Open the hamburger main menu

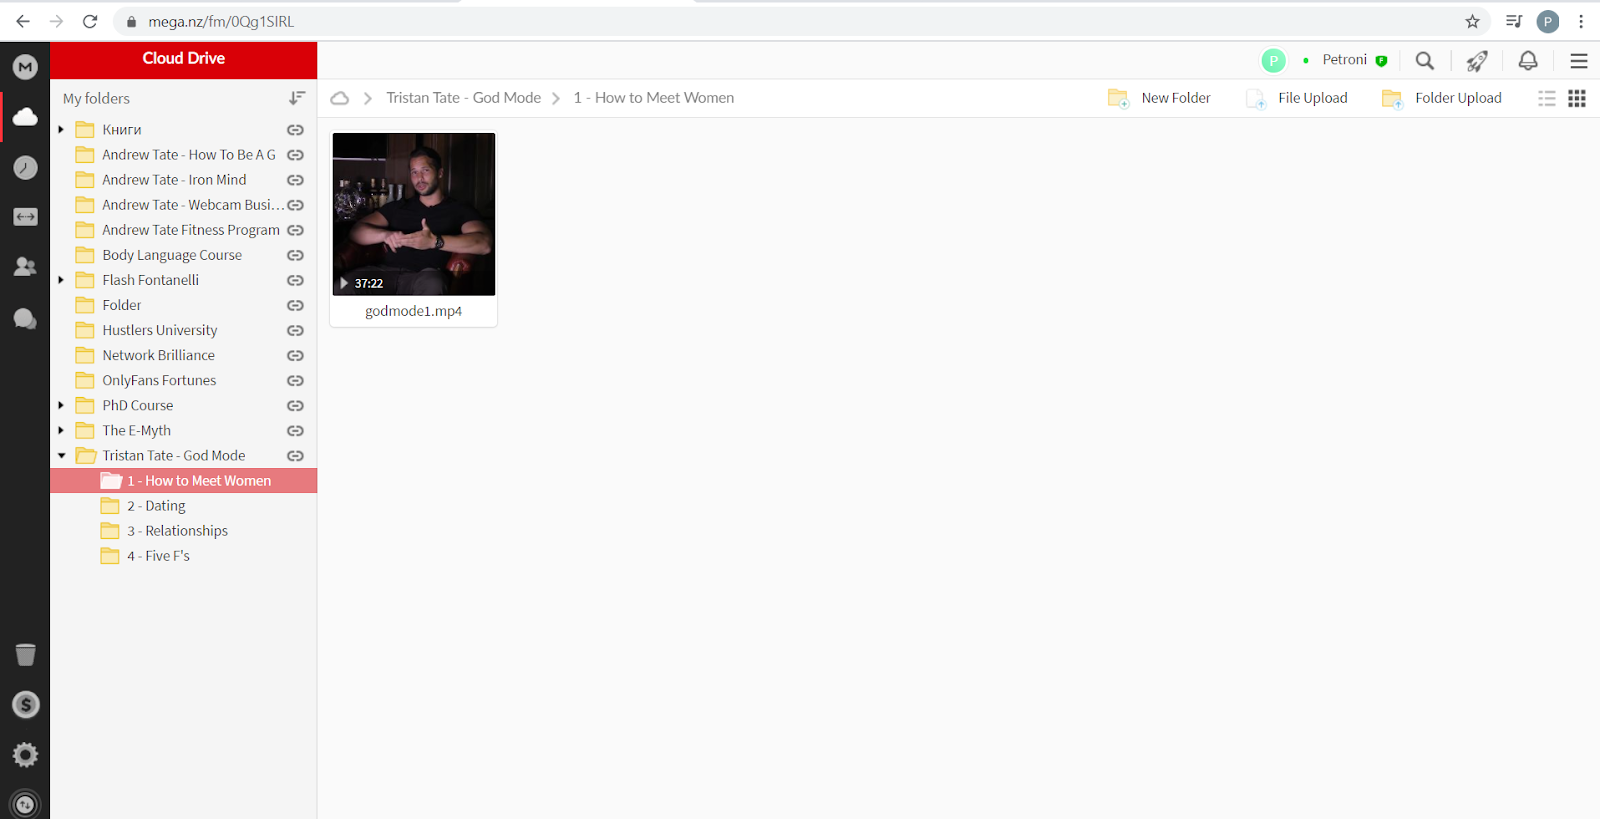pyautogui.click(x=1579, y=61)
